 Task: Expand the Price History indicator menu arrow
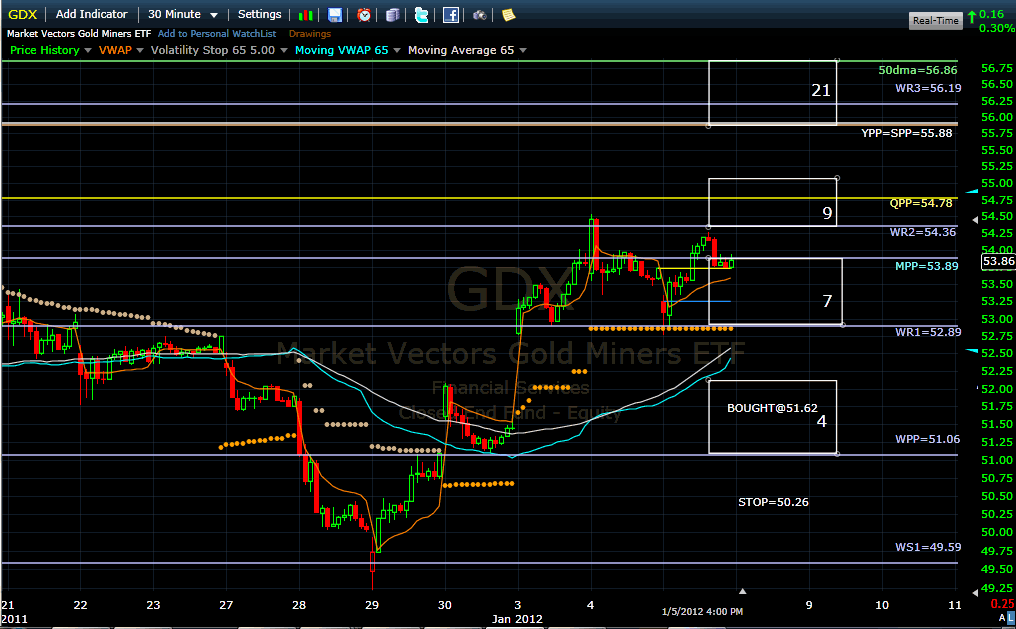(87, 51)
